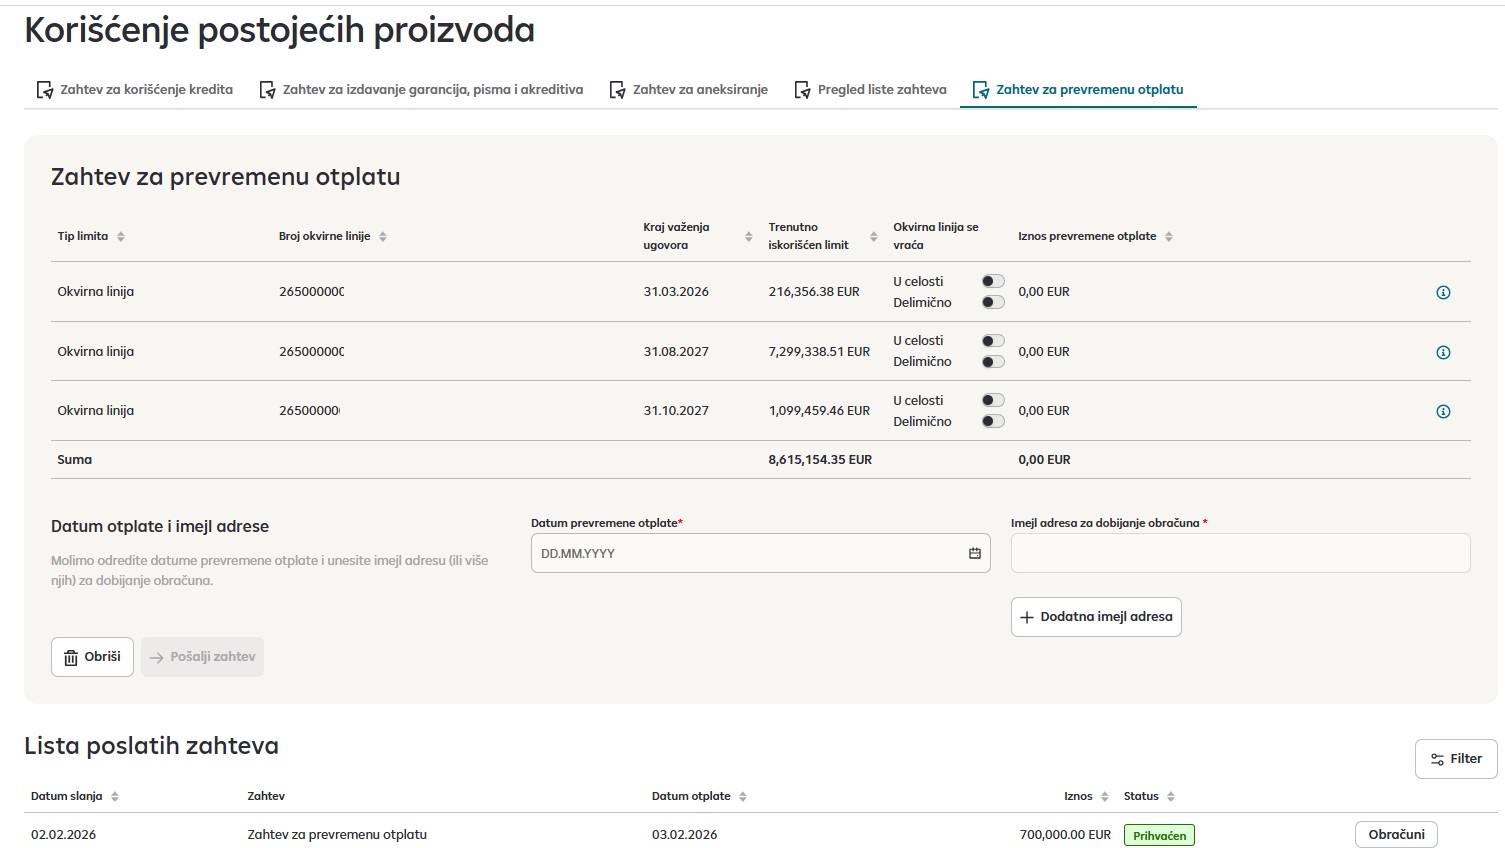Toggle U celosti for 31.03.2026 line
The image size is (1505, 848).
(x=993, y=281)
